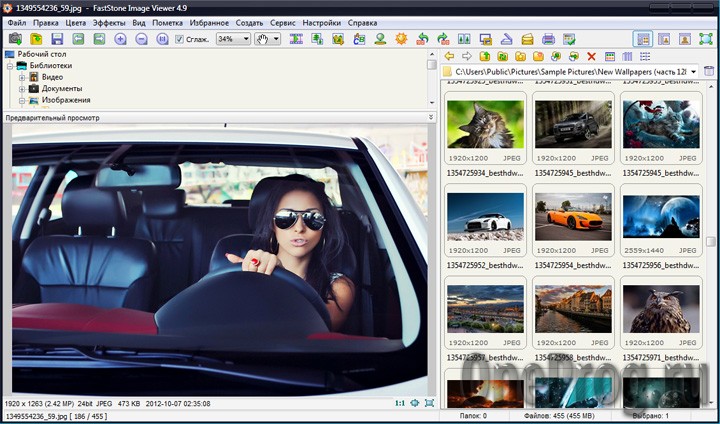Viewport: 720px width, 424px height.
Task: Go to next image with green right arrow
Action: (x=99, y=39)
